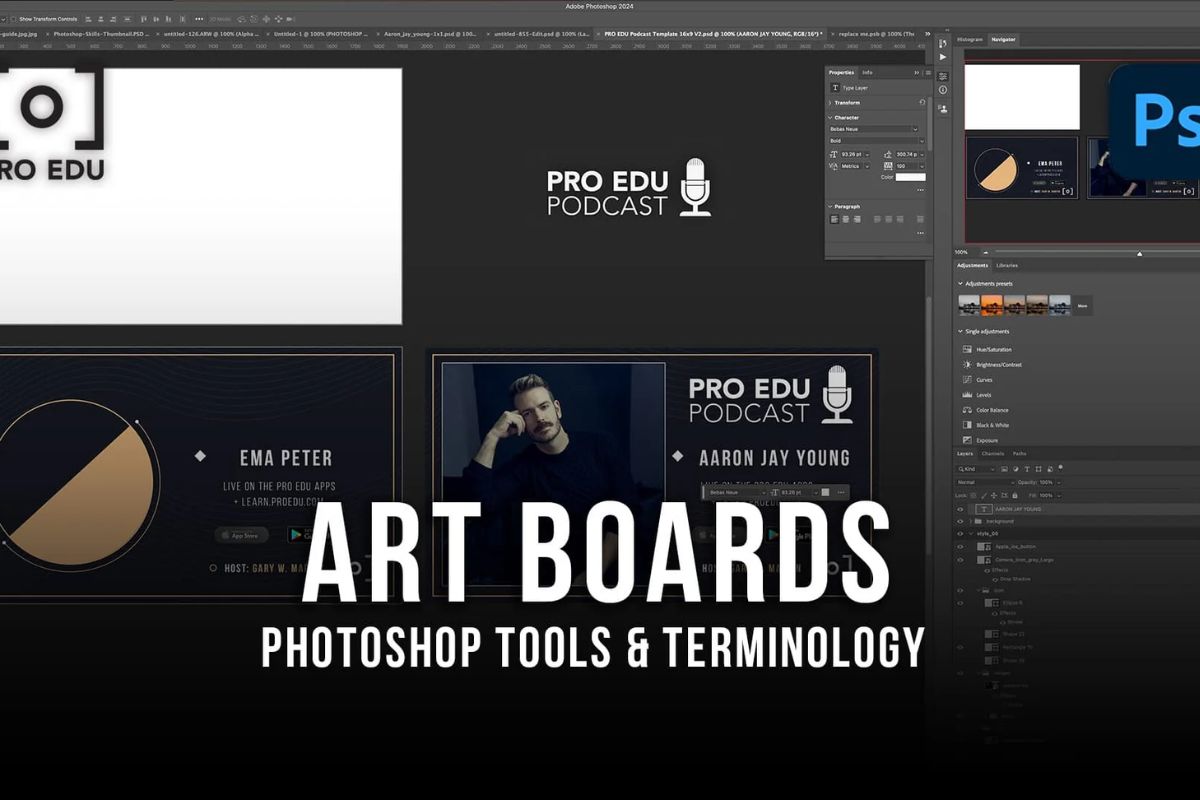This screenshot has width=1200, height=800.
Task: Select the Navigator panel tab
Action: coord(1002,39)
